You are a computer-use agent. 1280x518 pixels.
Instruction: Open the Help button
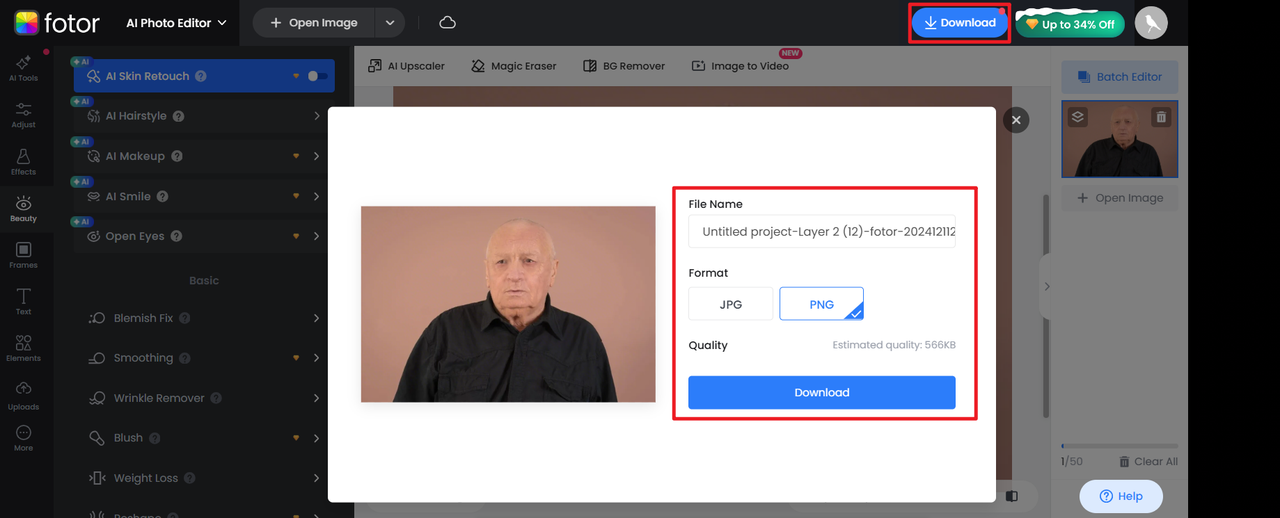[1121, 496]
